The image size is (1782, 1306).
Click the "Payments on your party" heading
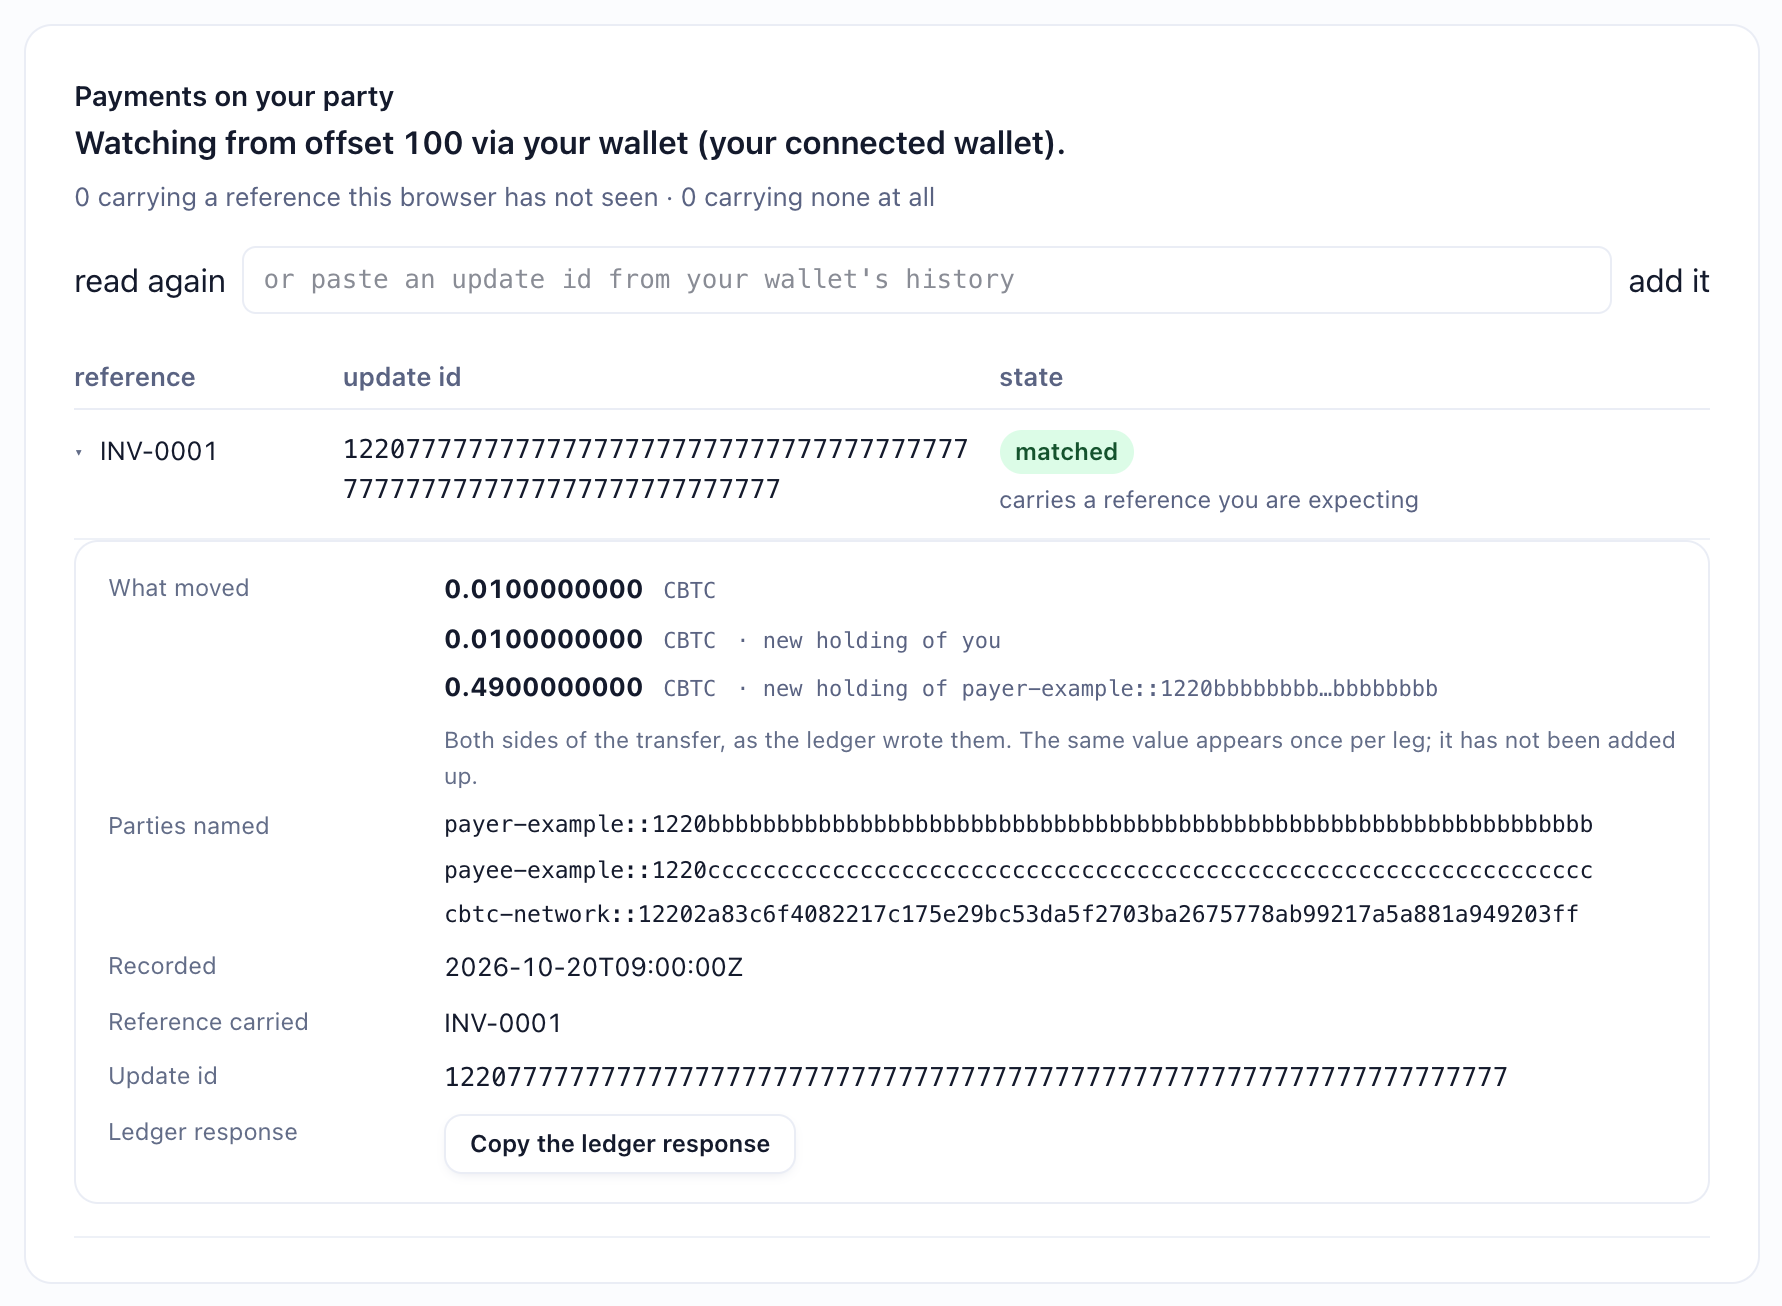click(x=234, y=96)
